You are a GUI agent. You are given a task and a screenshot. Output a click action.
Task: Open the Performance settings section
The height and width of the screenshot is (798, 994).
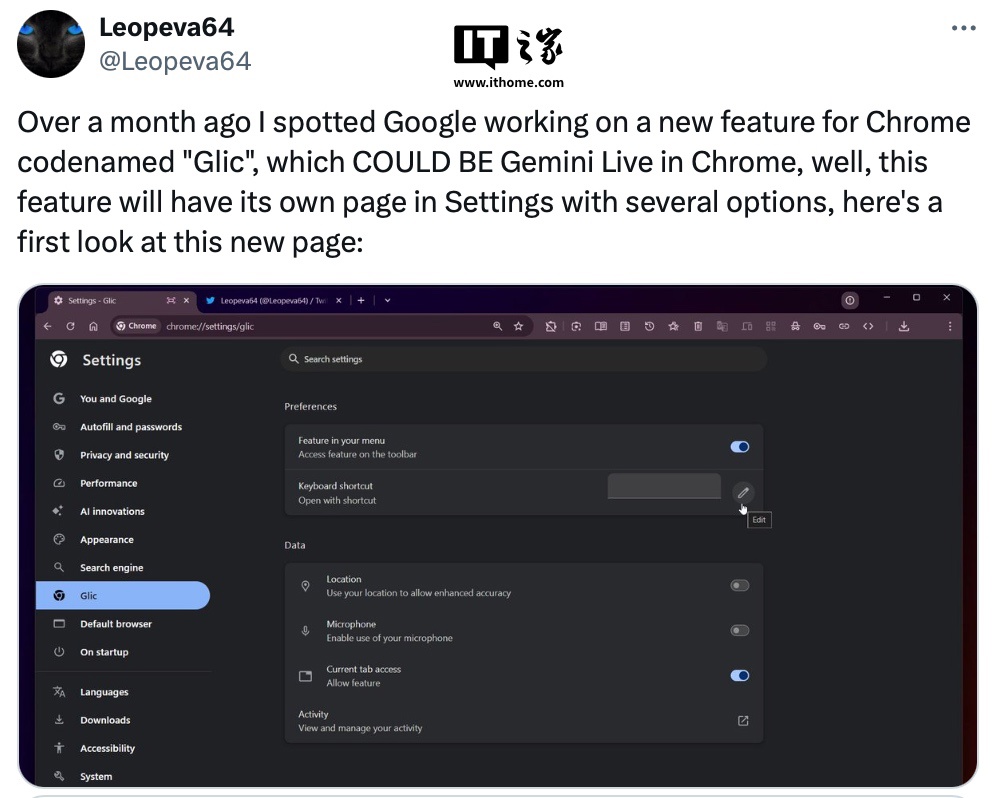pyautogui.click(x=112, y=483)
